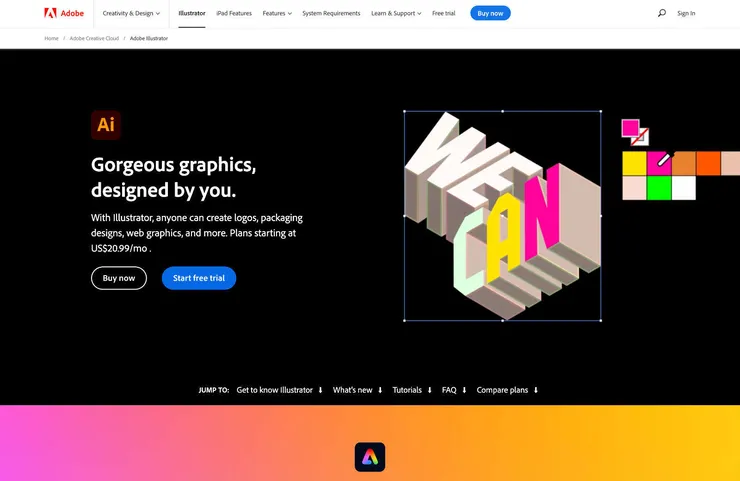This screenshot has width=740, height=481.
Task: Pick the bright orange color swatch
Action: tap(708, 163)
